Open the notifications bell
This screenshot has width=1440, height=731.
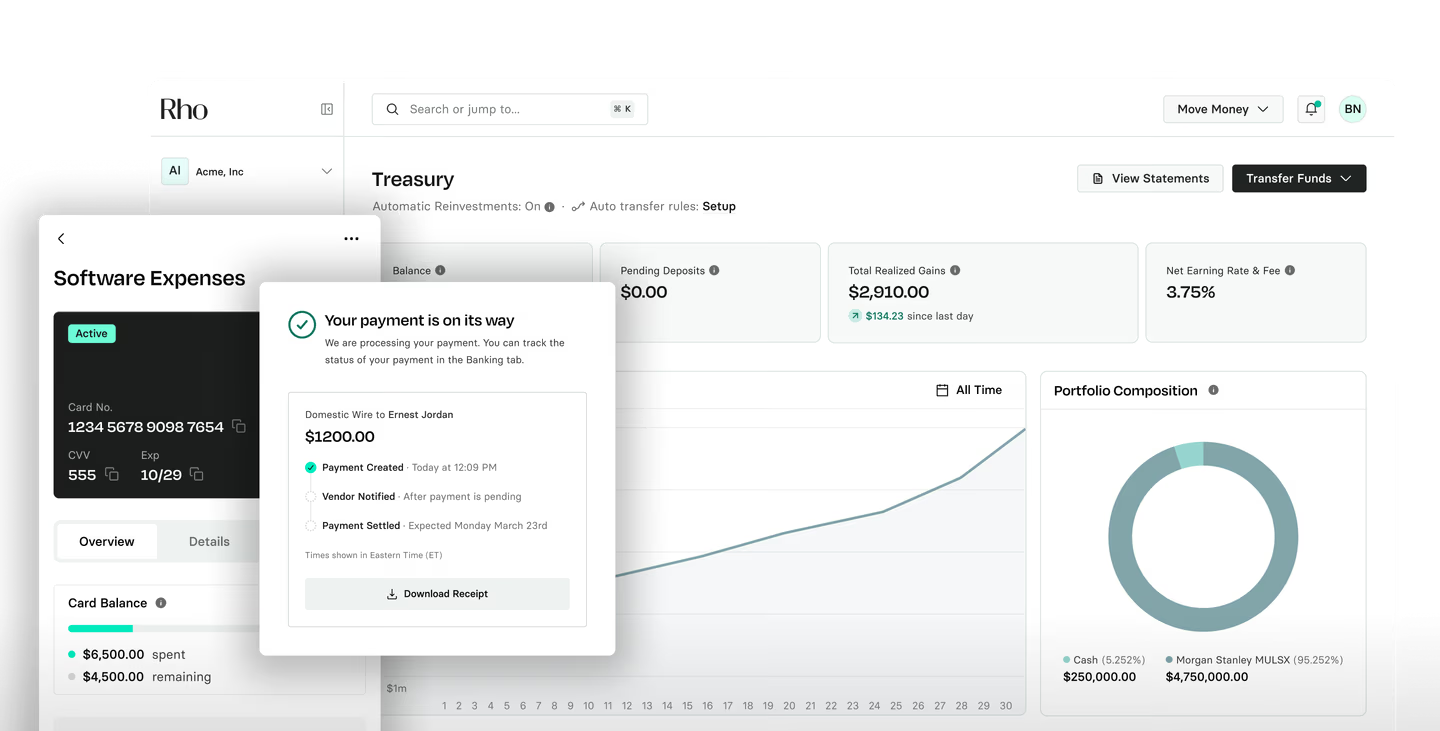tap(1311, 109)
